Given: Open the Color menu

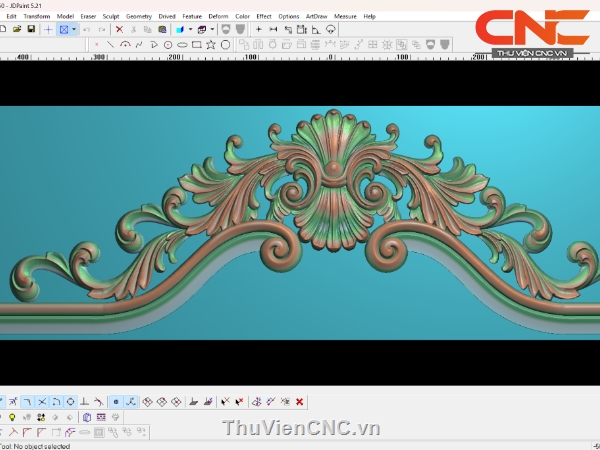Looking at the screenshot, I should [x=243, y=17].
